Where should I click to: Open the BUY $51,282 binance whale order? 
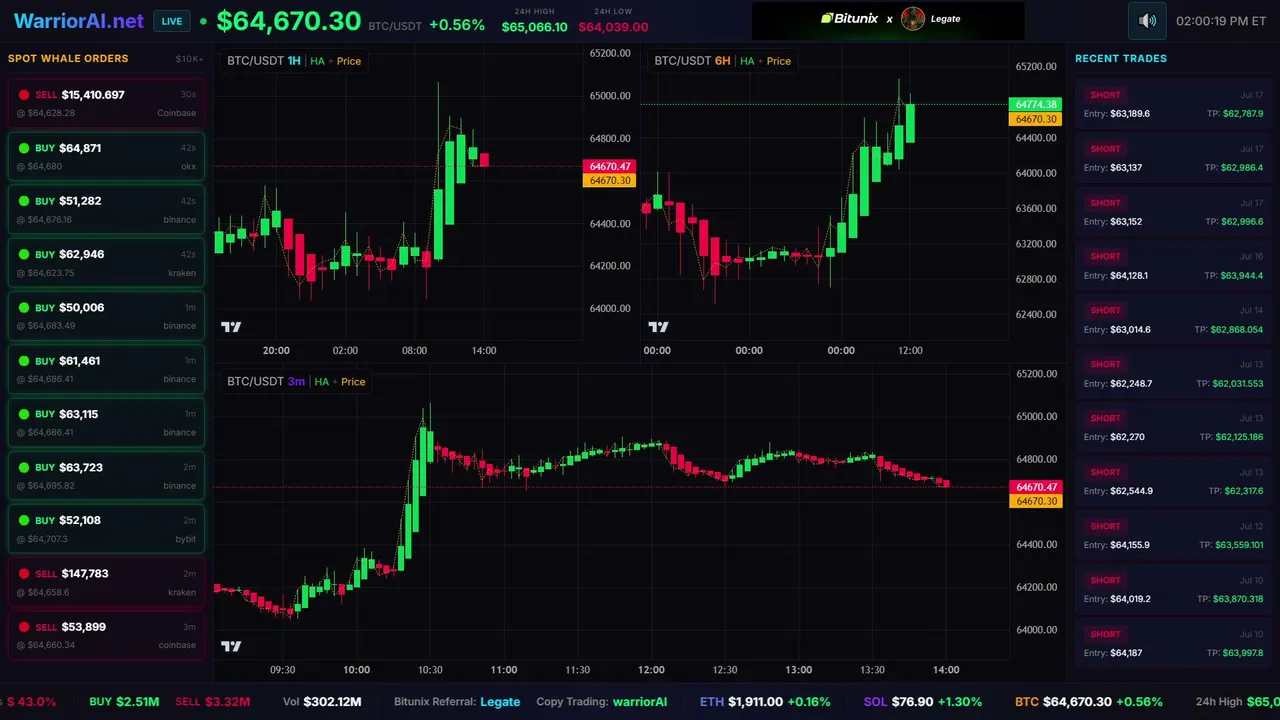tap(106, 209)
